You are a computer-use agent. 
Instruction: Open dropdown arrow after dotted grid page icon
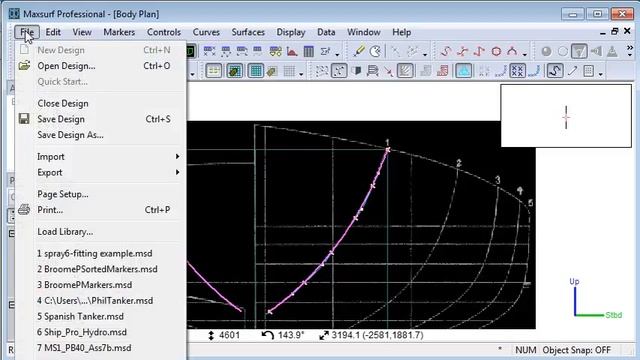point(600,74)
